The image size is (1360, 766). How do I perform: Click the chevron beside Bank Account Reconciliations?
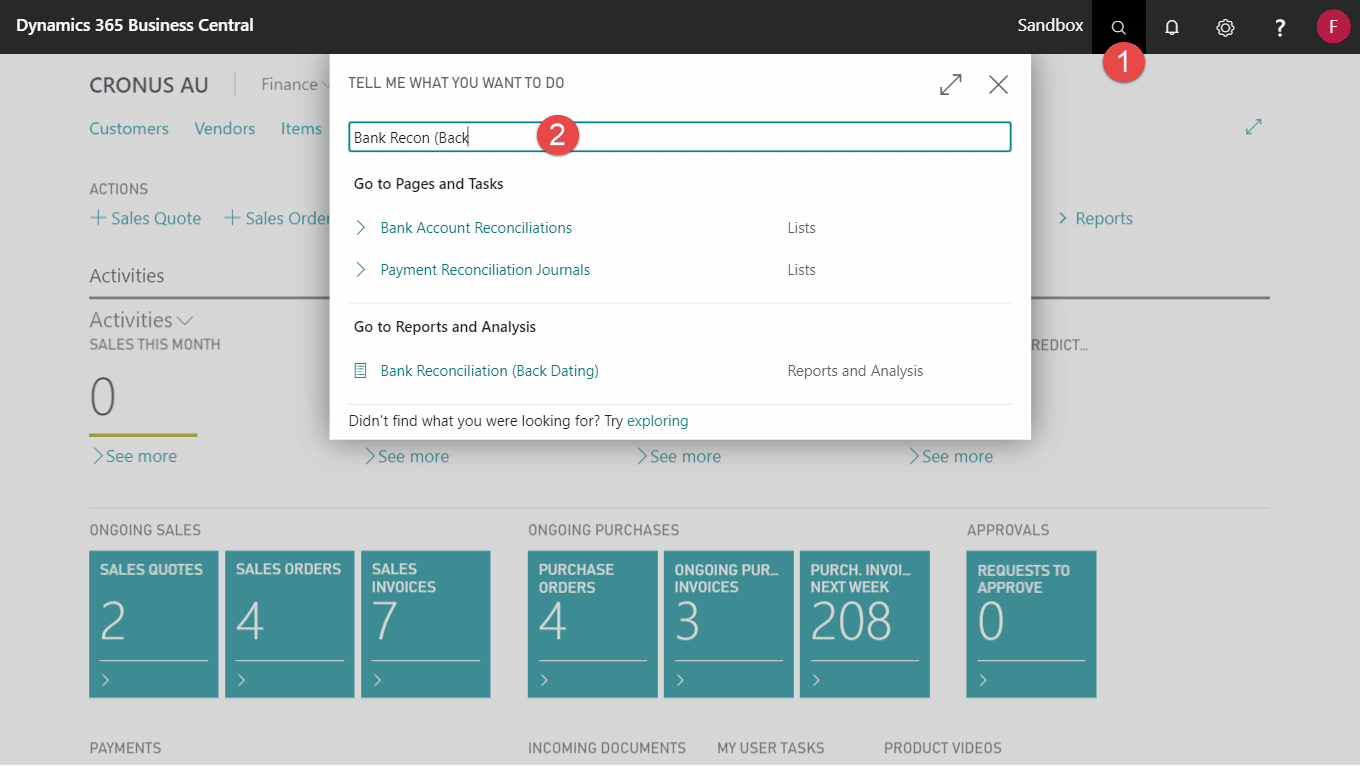(361, 228)
